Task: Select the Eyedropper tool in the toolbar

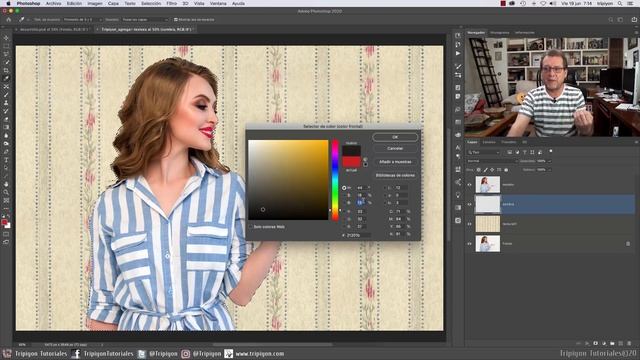Action: (x=6, y=78)
